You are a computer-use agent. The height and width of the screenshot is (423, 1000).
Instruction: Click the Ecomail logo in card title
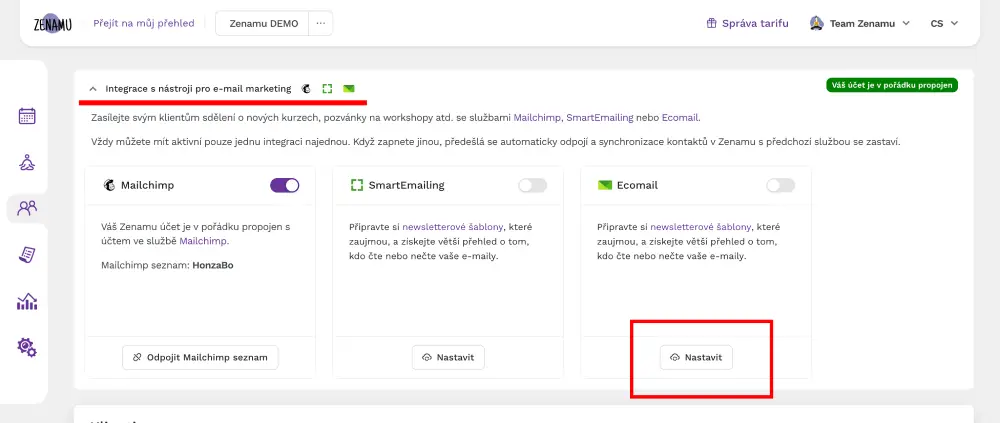pos(605,185)
